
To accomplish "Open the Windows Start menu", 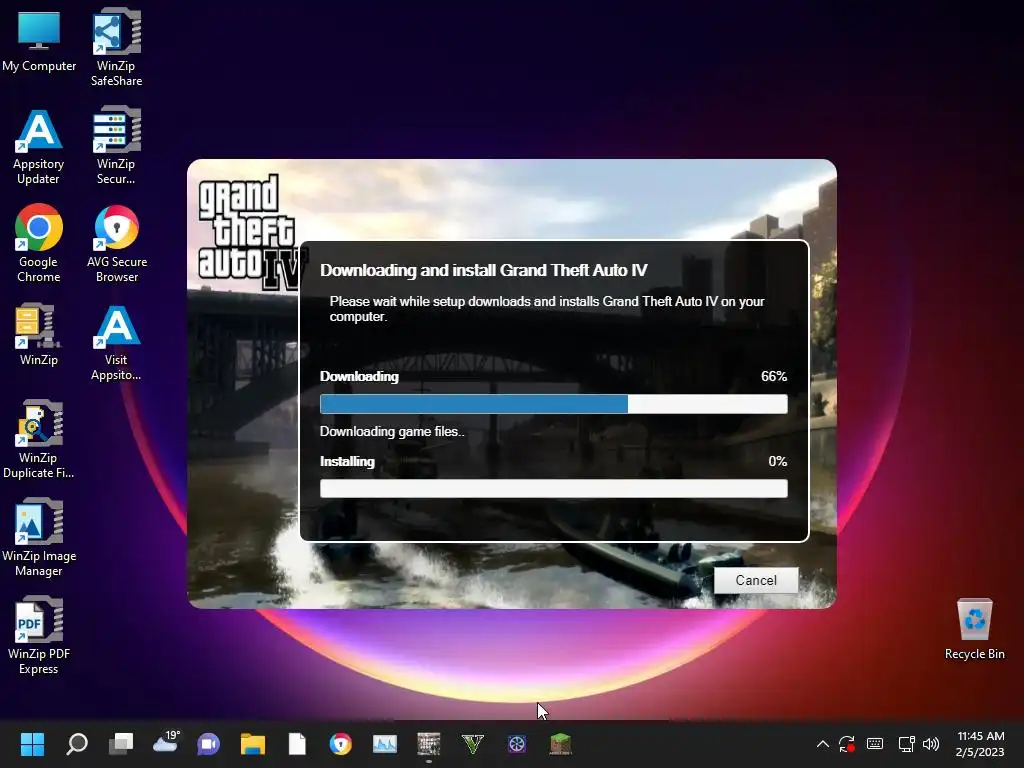I will click(x=32, y=744).
